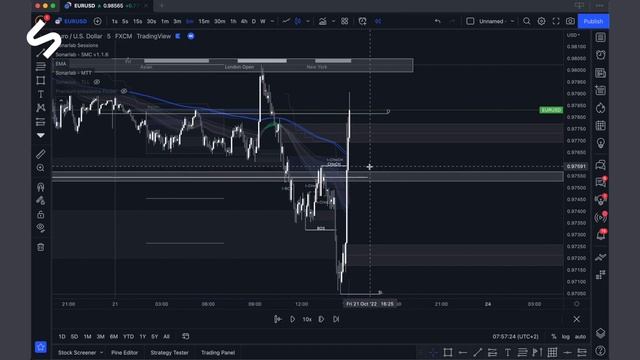The width and height of the screenshot is (640, 360).
Task: Toggle hide all drawings eye
Action: 40,228
